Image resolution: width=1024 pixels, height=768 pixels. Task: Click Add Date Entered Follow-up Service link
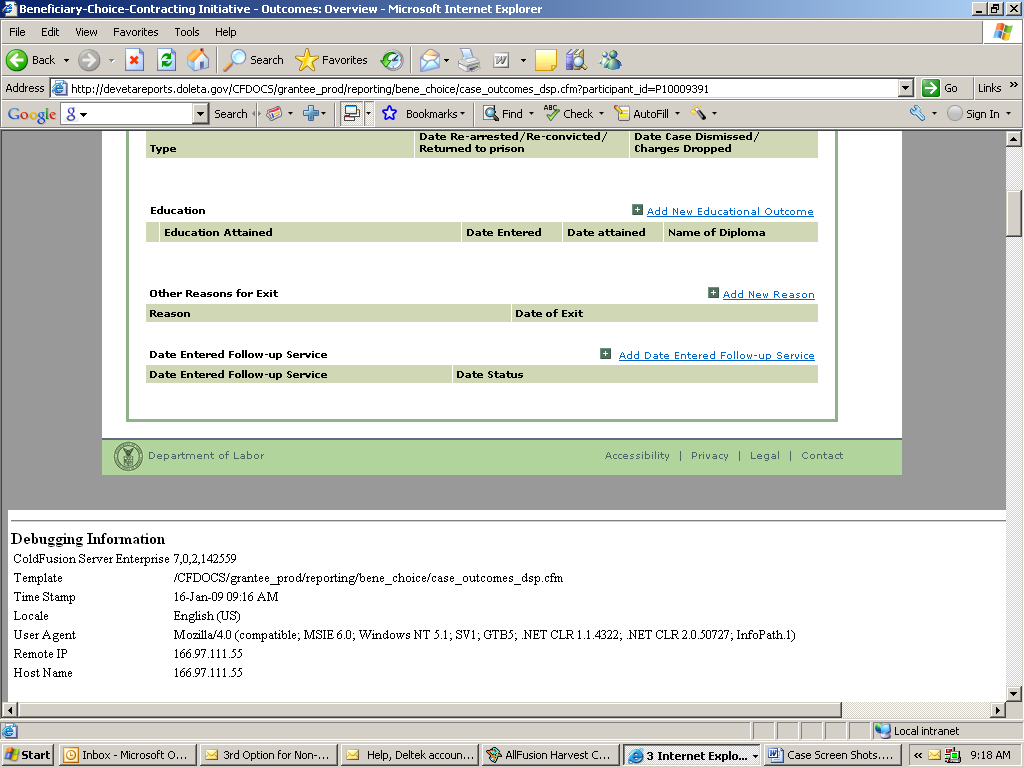(716, 355)
